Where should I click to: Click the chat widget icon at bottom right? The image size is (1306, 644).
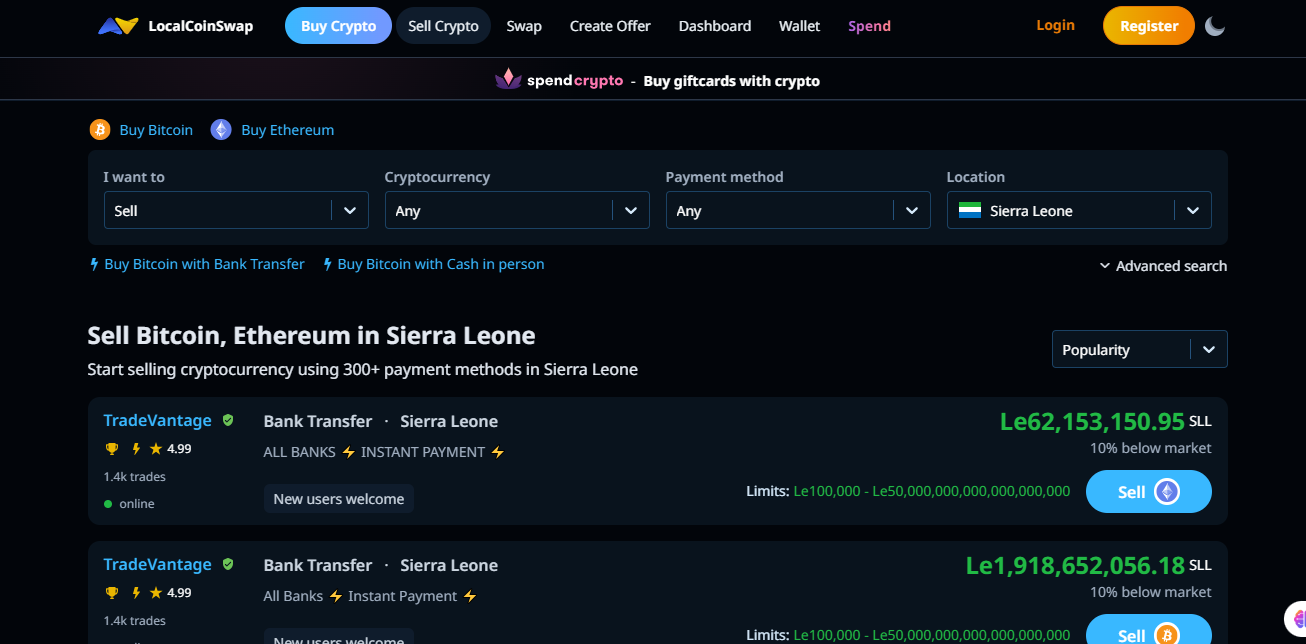[x=1296, y=620]
